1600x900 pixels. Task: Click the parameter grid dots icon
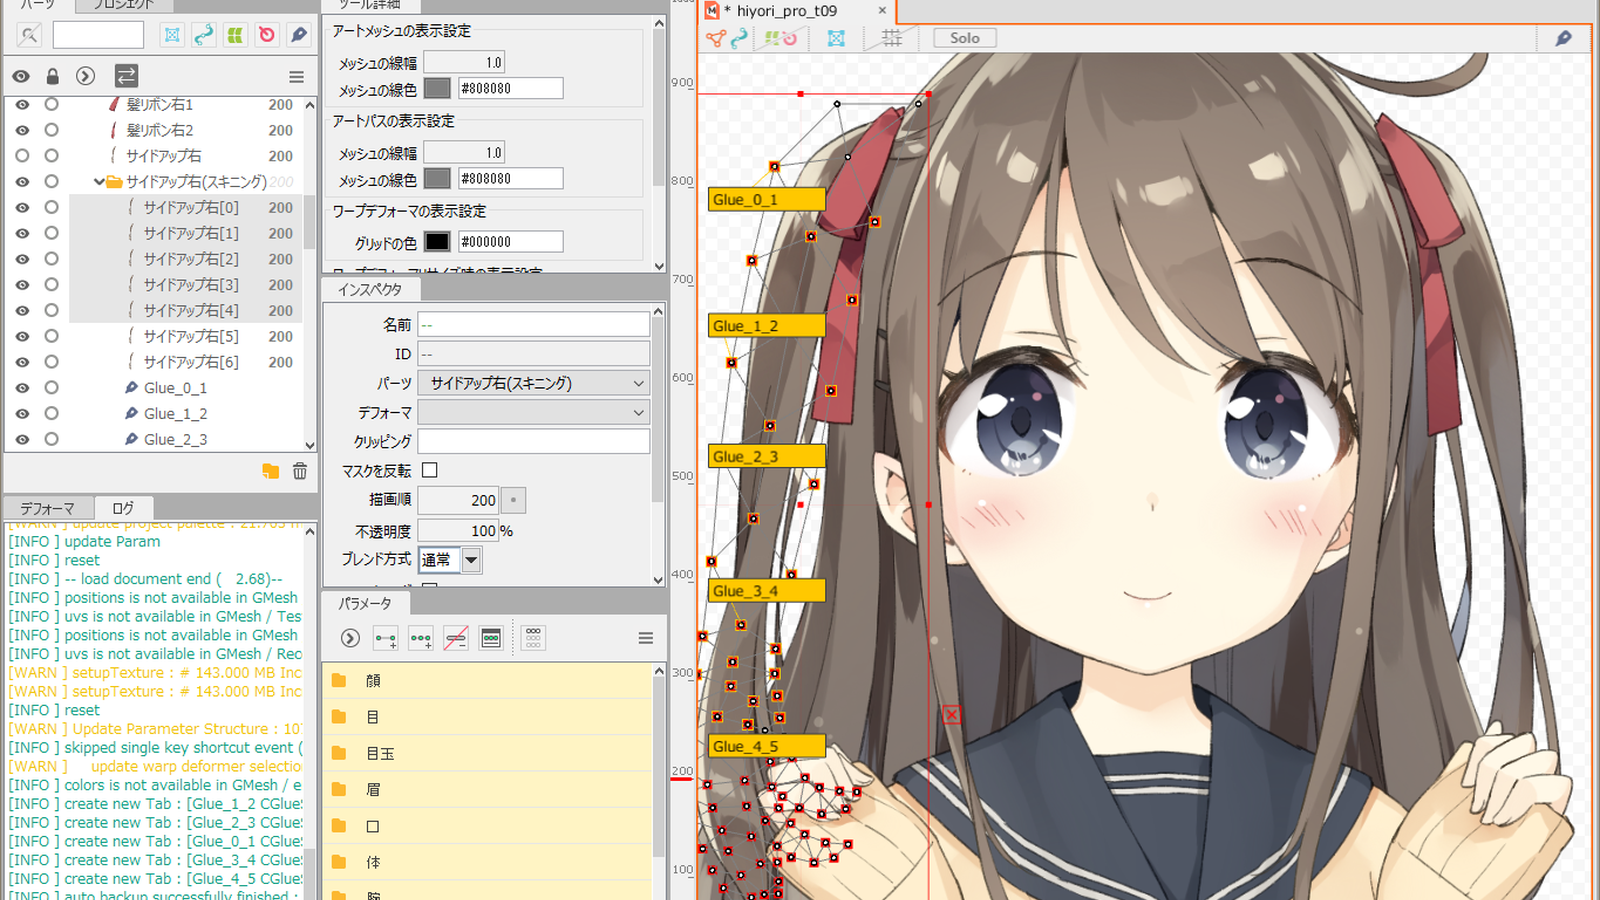[533, 638]
